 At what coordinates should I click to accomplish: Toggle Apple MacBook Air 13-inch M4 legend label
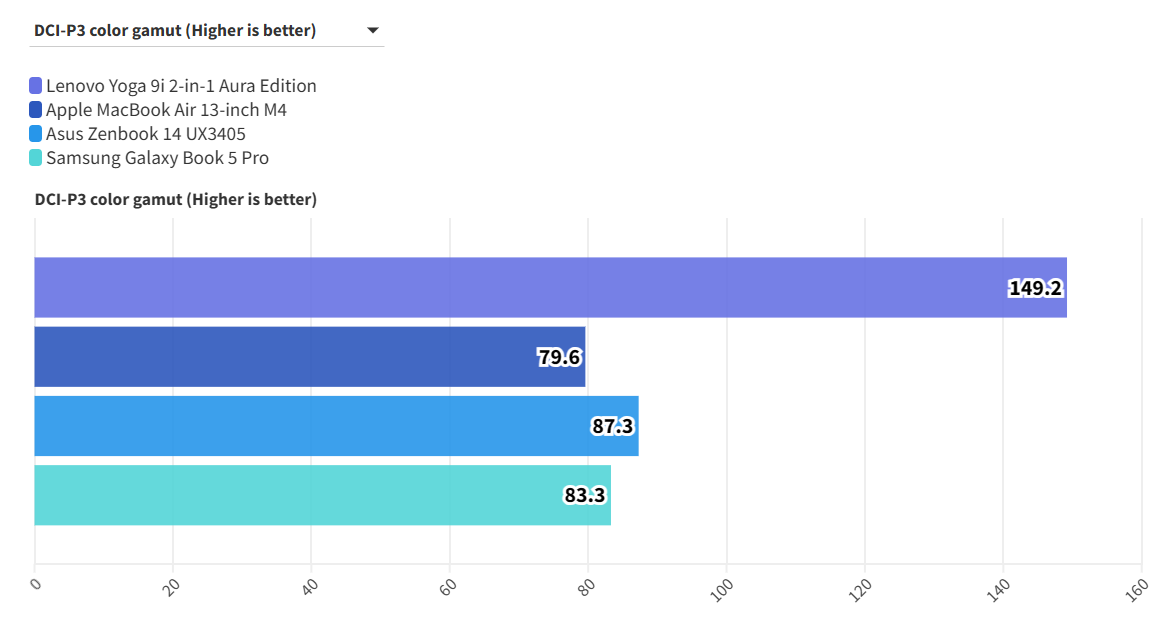(166, 110)
